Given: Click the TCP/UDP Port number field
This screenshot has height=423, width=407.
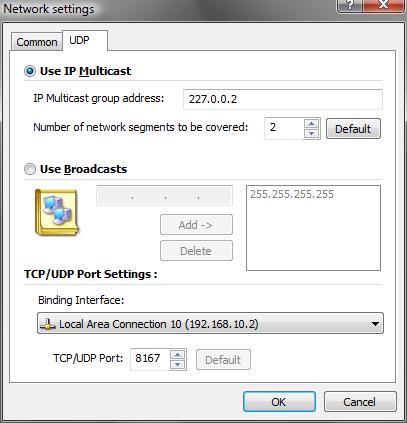Looking at the screenshot, I should point(150,359).
